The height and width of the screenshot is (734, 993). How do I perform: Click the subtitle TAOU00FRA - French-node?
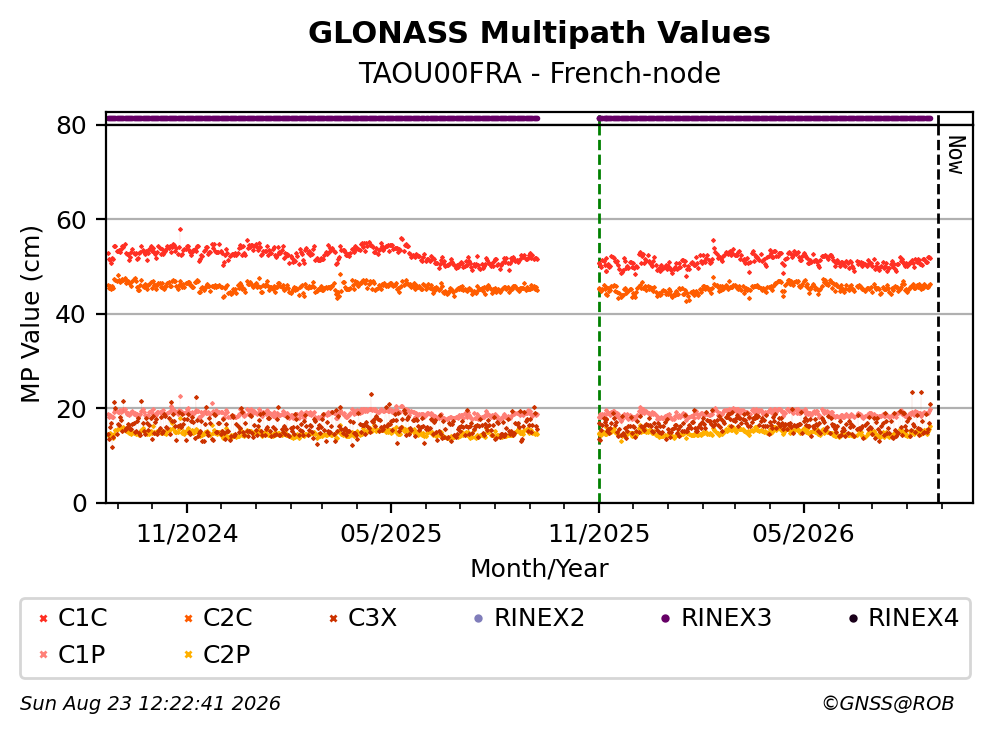(x=540, y=73)
